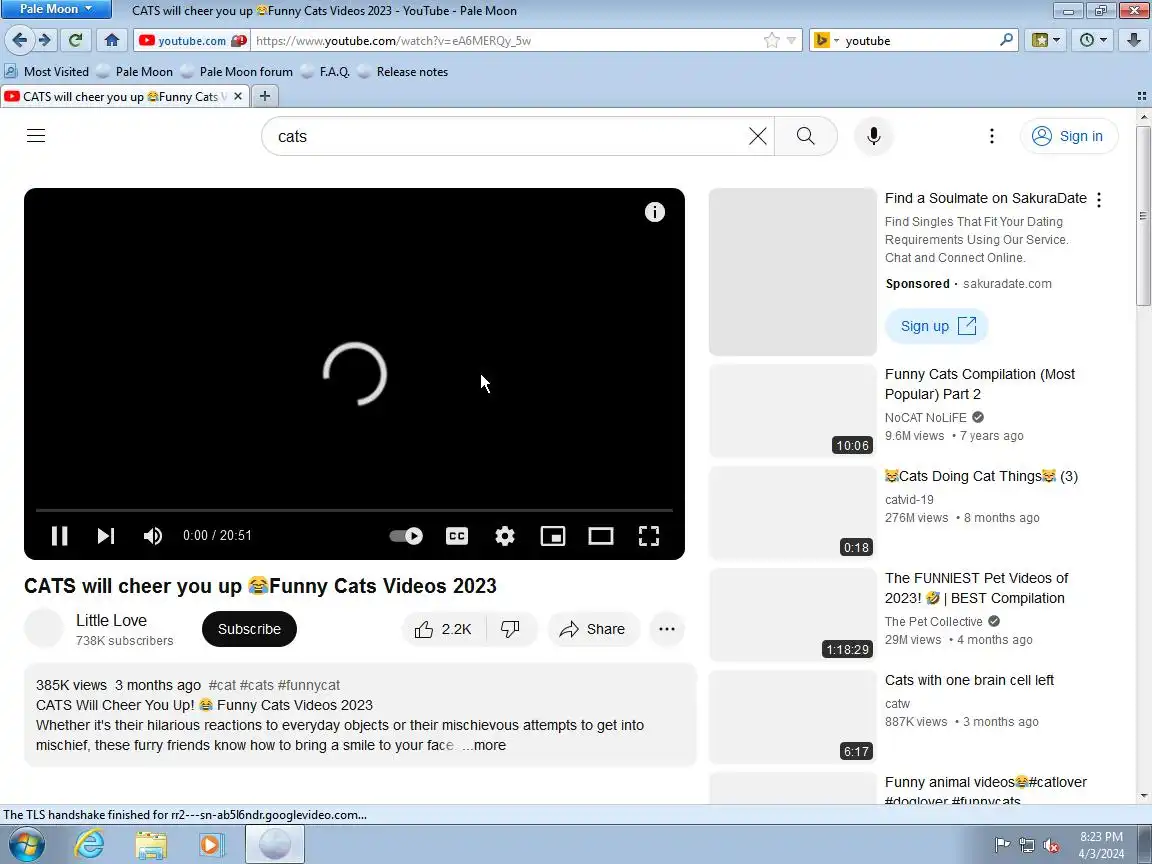The height and width of the screenshot is (864, 1152).
Task: Pause the video playback
Action: 60,536
